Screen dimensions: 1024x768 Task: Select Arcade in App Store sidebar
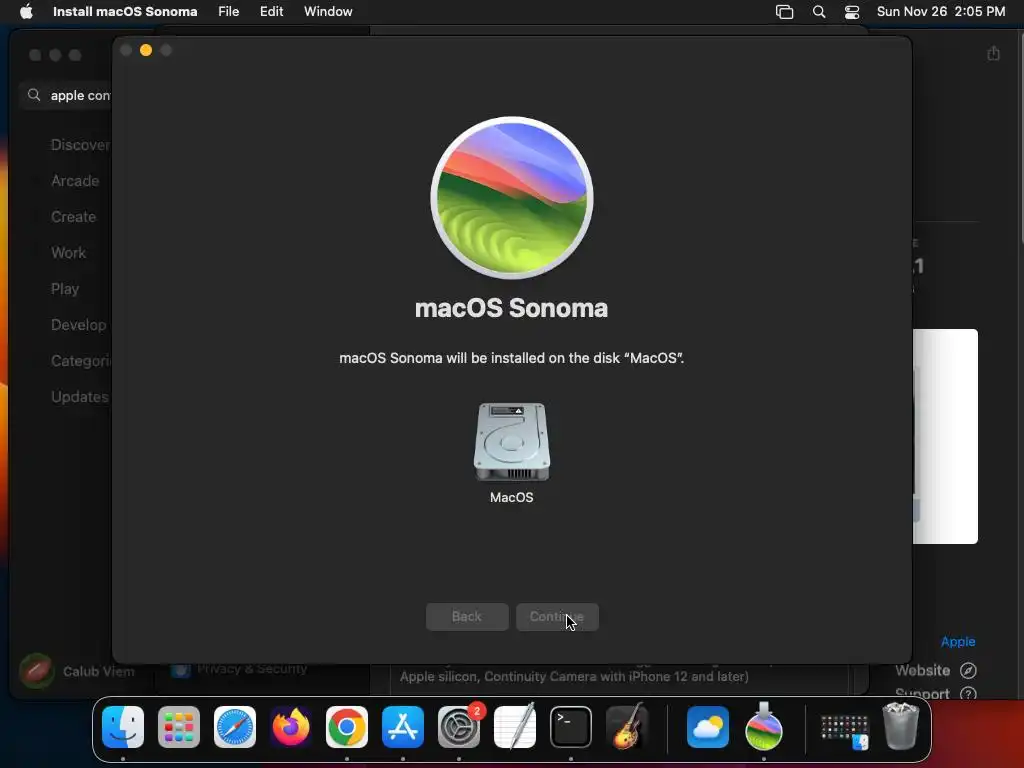tap(75, 181)
